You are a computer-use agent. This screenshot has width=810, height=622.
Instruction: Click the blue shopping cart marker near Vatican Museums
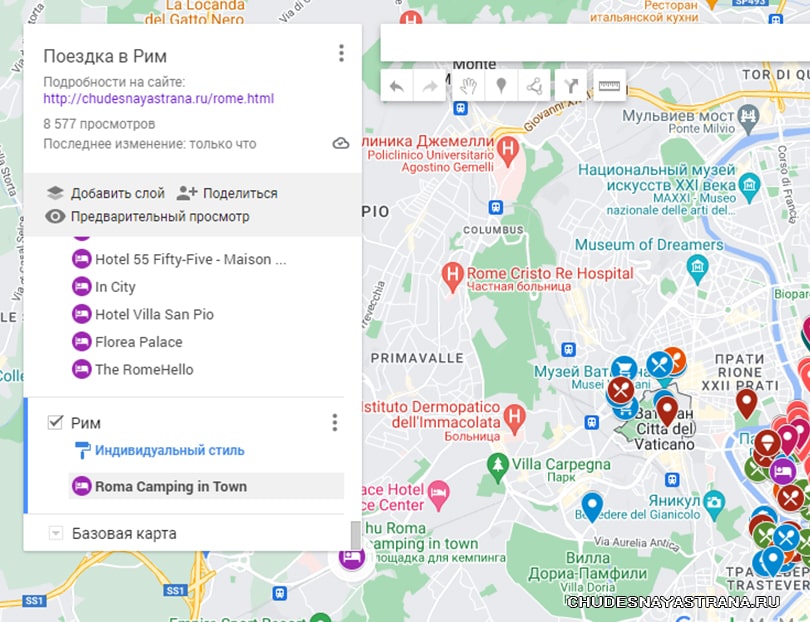624,368
